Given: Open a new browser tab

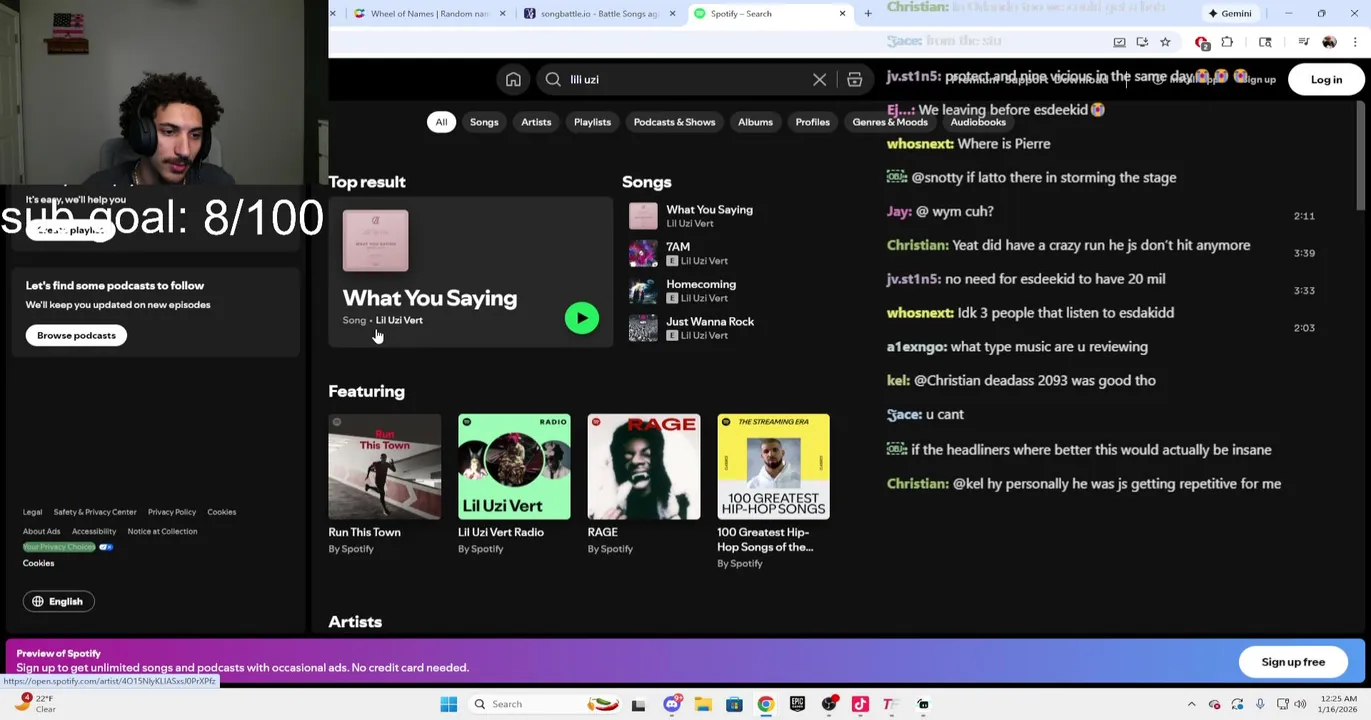Looking at the screenshot, I should [867, 14].
